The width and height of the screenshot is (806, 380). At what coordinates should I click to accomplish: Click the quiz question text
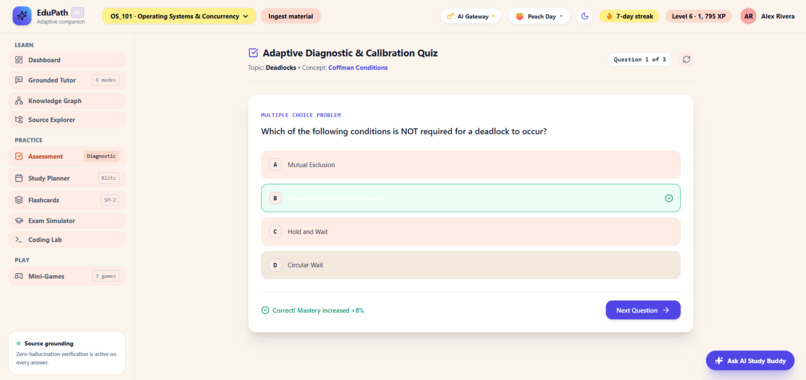pos(404,131)
